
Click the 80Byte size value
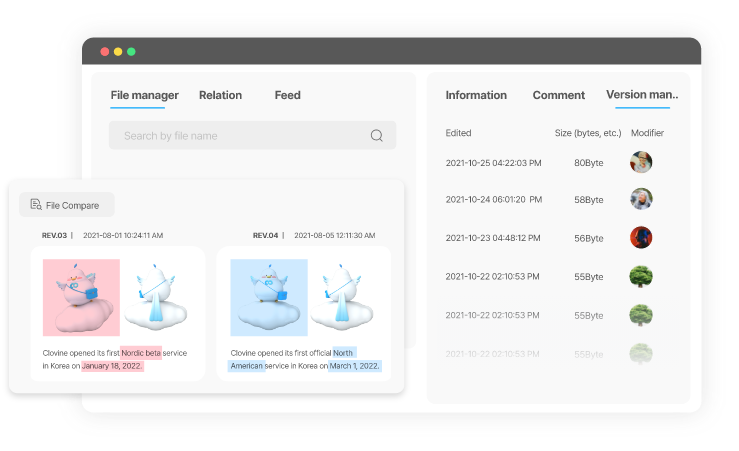point(589,163)
